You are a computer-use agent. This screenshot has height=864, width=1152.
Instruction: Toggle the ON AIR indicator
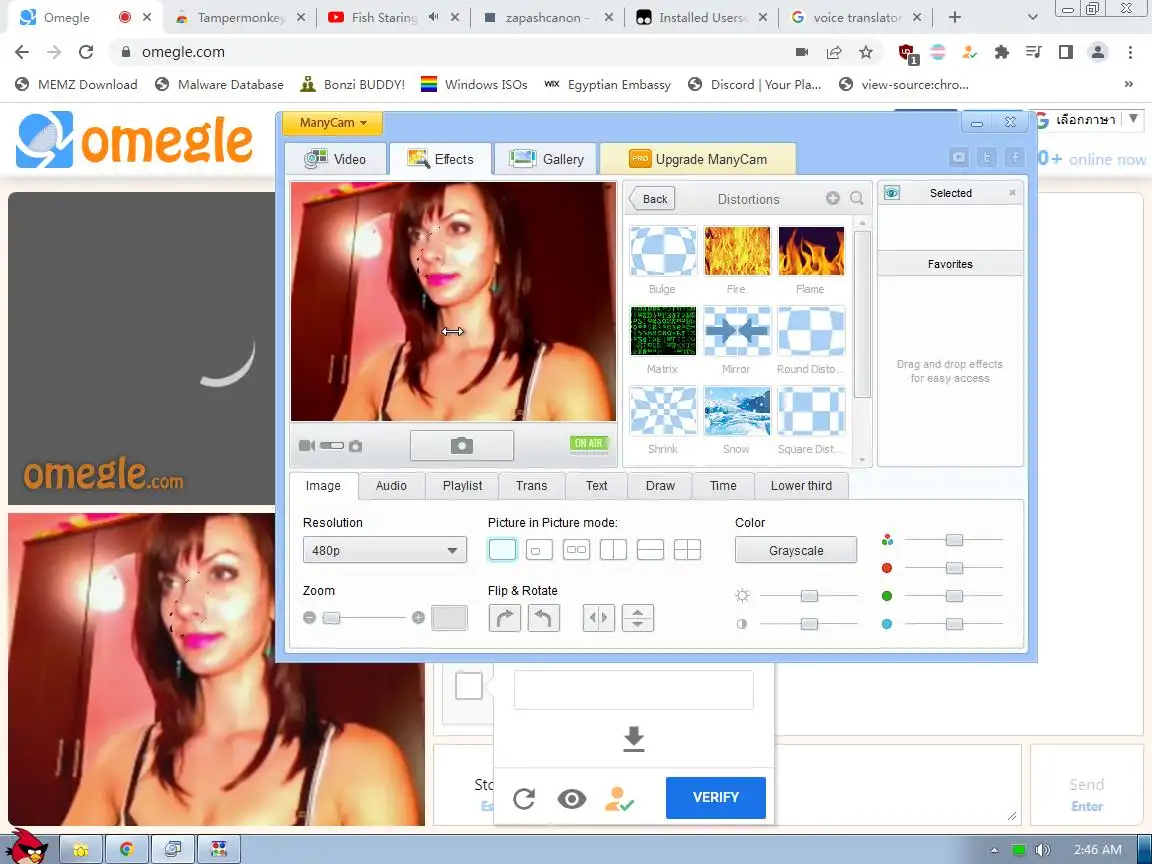click(589, 444)
